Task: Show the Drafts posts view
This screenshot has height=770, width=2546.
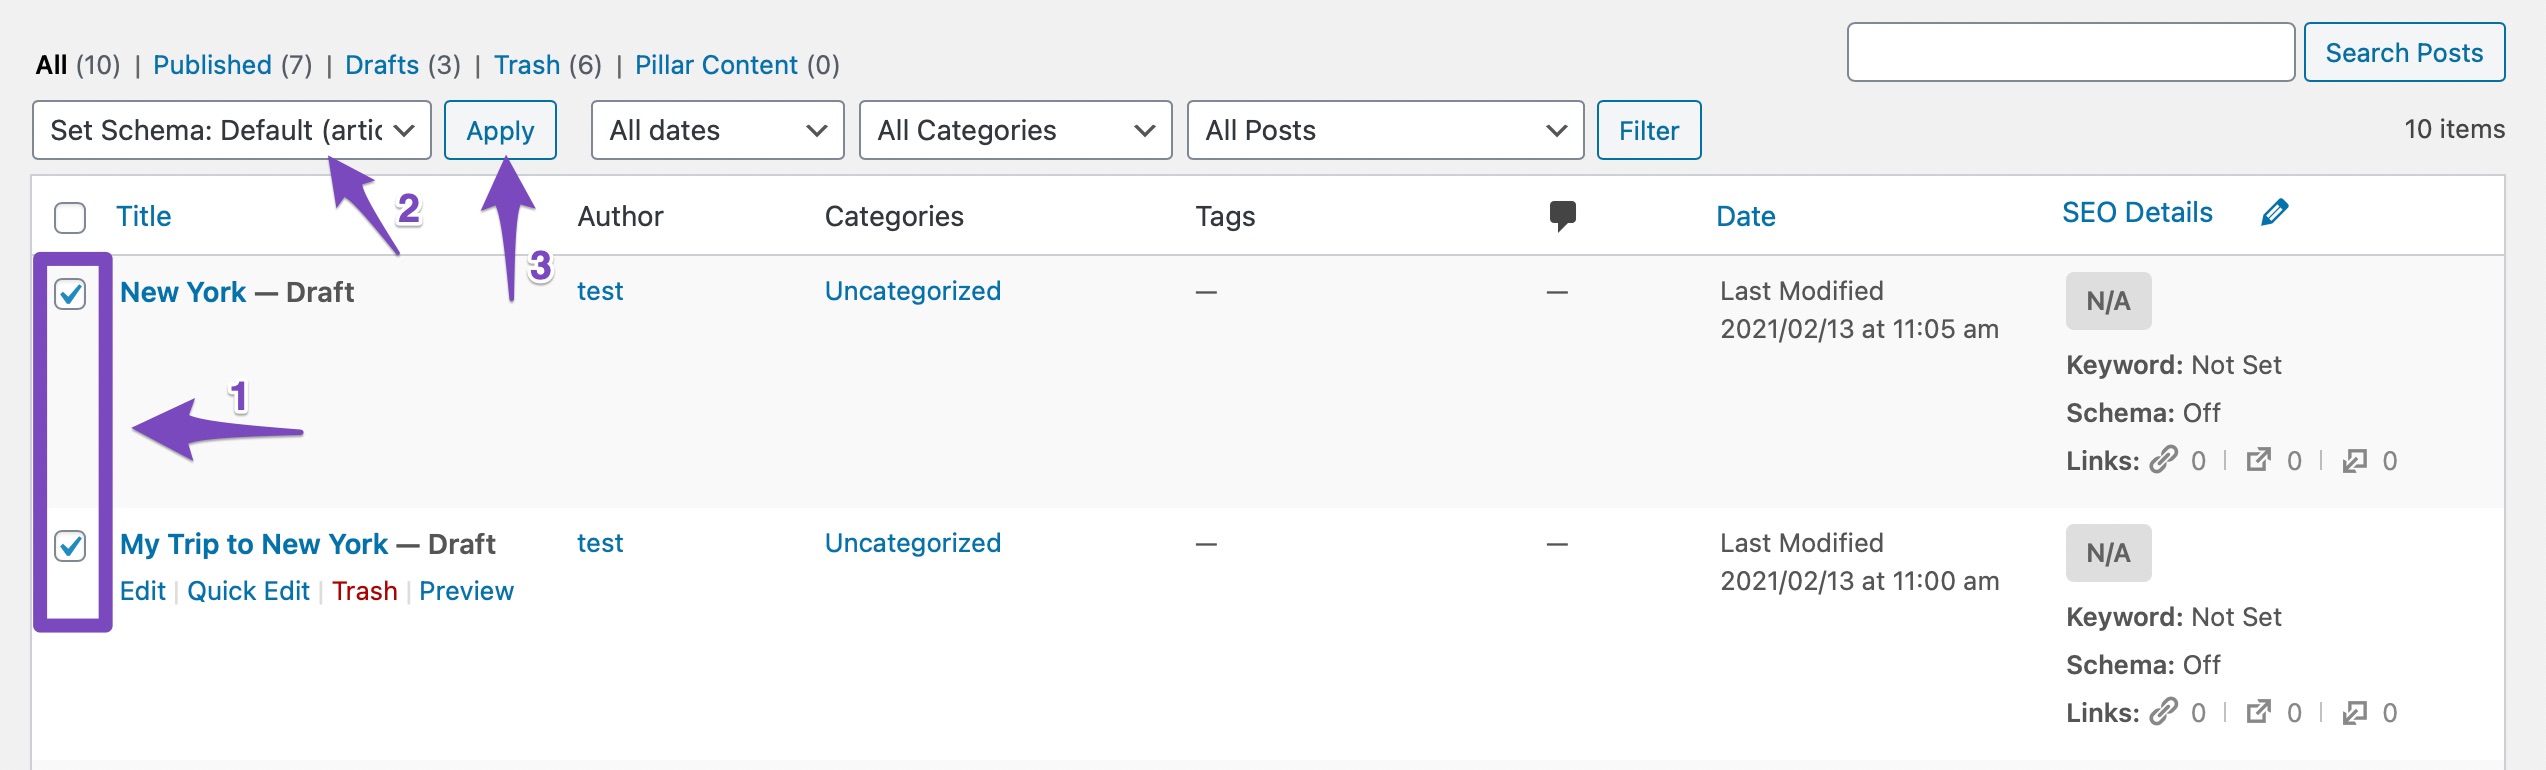Action: point(382,65)
